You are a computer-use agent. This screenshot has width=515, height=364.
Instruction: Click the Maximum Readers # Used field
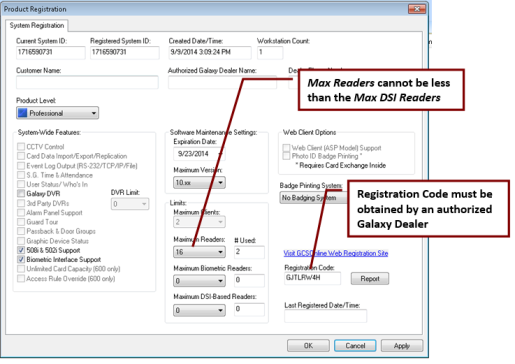click(249, 252)
